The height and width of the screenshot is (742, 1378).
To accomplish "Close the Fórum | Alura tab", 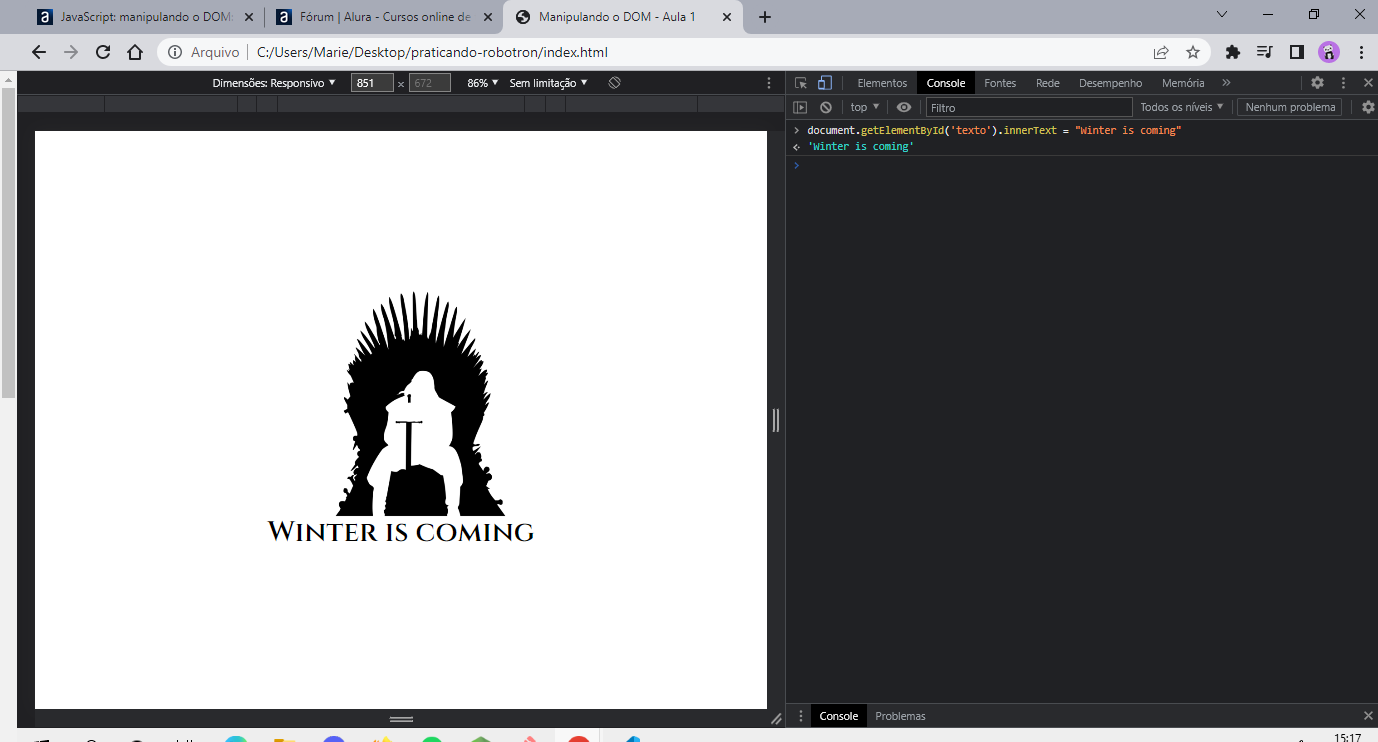I will click(486, 17).
